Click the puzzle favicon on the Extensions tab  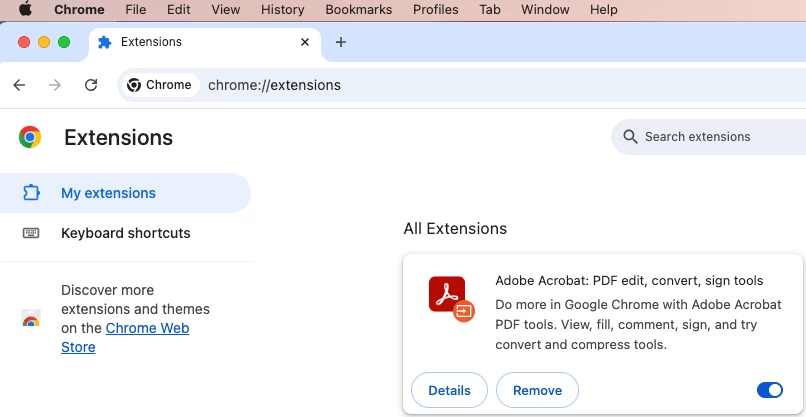[x=105, y=42]
